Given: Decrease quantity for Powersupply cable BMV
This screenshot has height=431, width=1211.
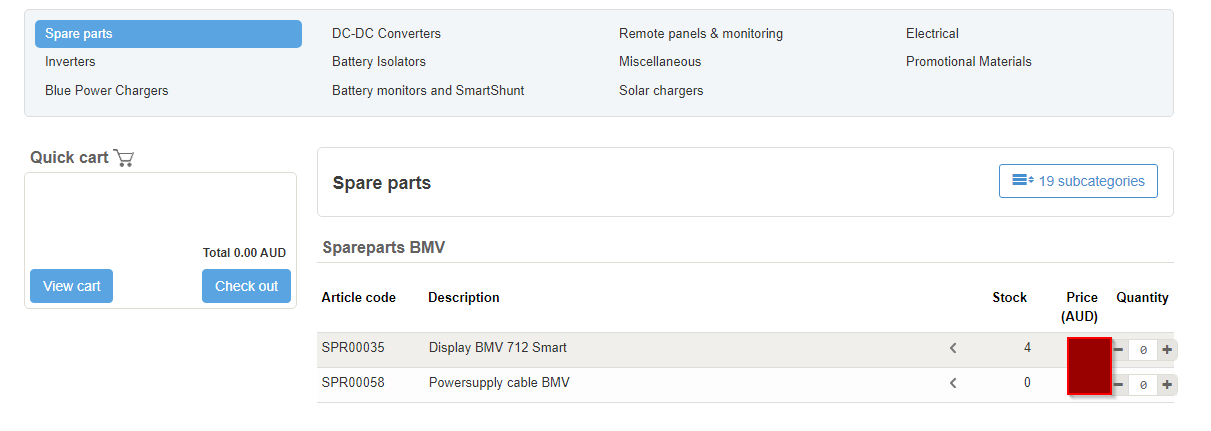Looking at the screenshot, I should coord(1119,385).
